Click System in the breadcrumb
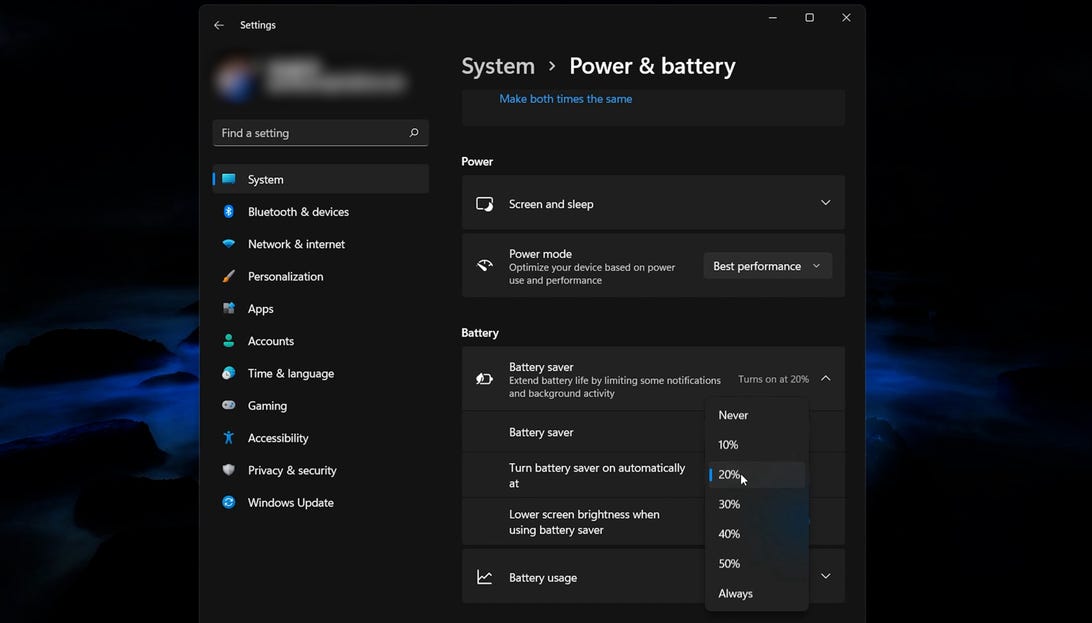Screen dimensions: 1092x623 click(498, 66)
